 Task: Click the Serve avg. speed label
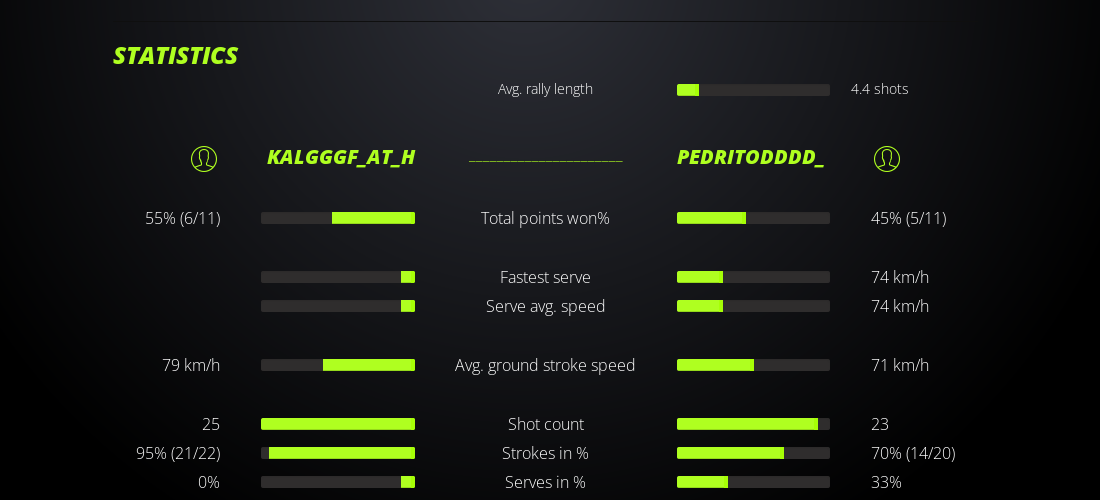[x=545, y=306]
